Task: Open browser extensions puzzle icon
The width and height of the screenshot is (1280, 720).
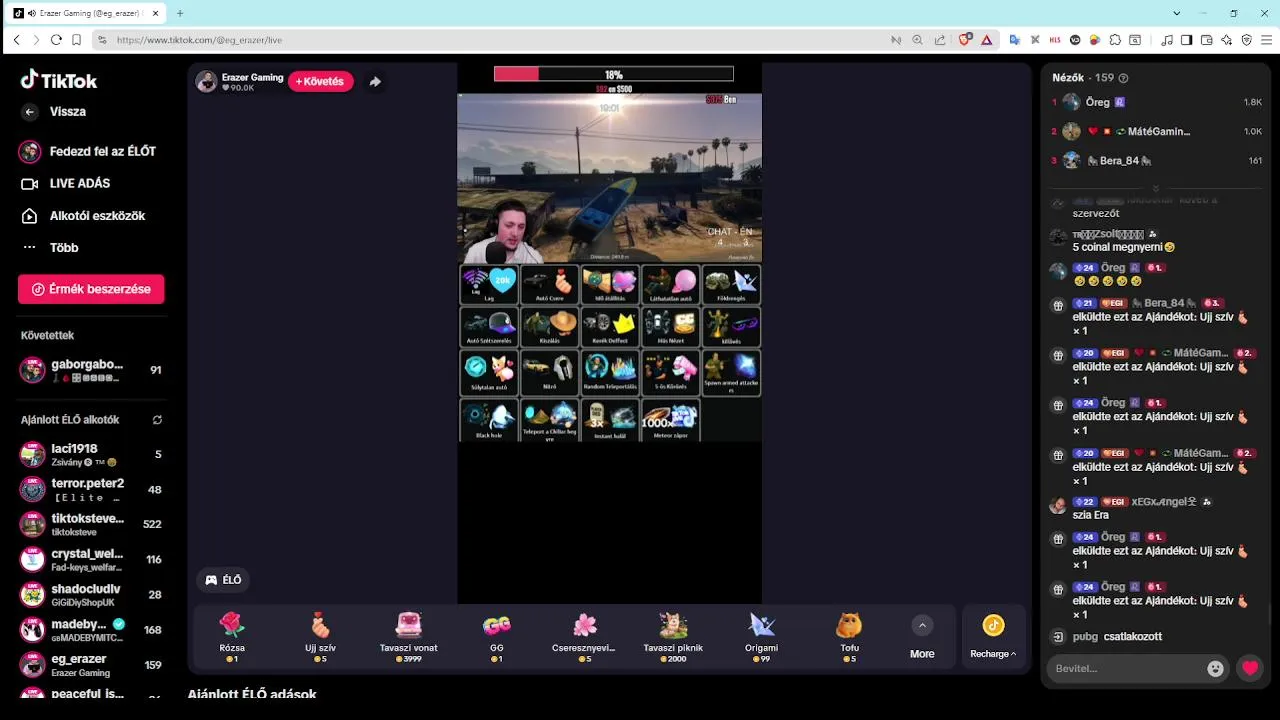Action: pos(1115,40)
